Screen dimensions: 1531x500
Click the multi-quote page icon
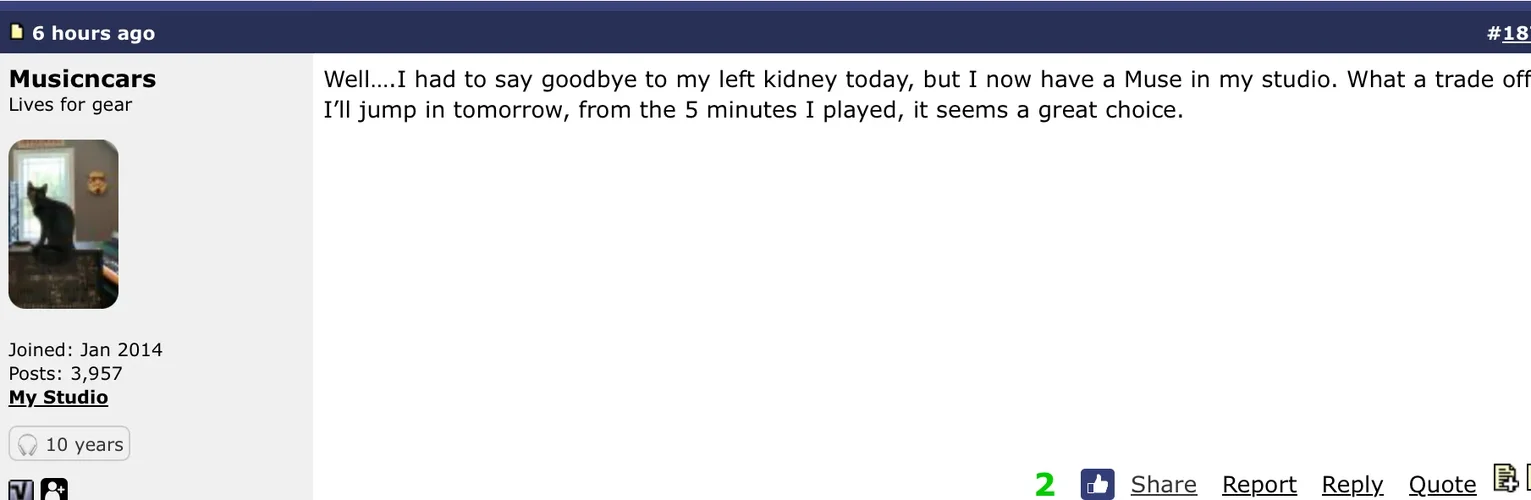tap(1505, 479)
